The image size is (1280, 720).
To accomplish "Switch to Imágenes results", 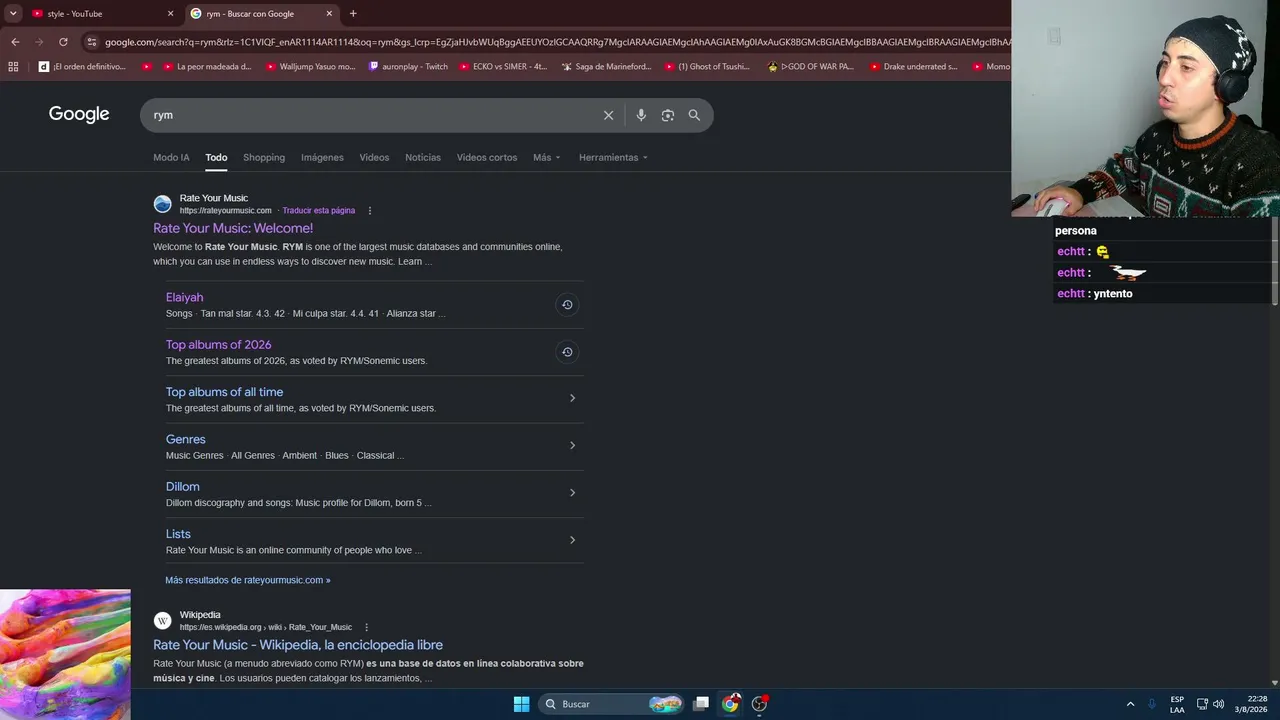I will (x=322, y=158).
